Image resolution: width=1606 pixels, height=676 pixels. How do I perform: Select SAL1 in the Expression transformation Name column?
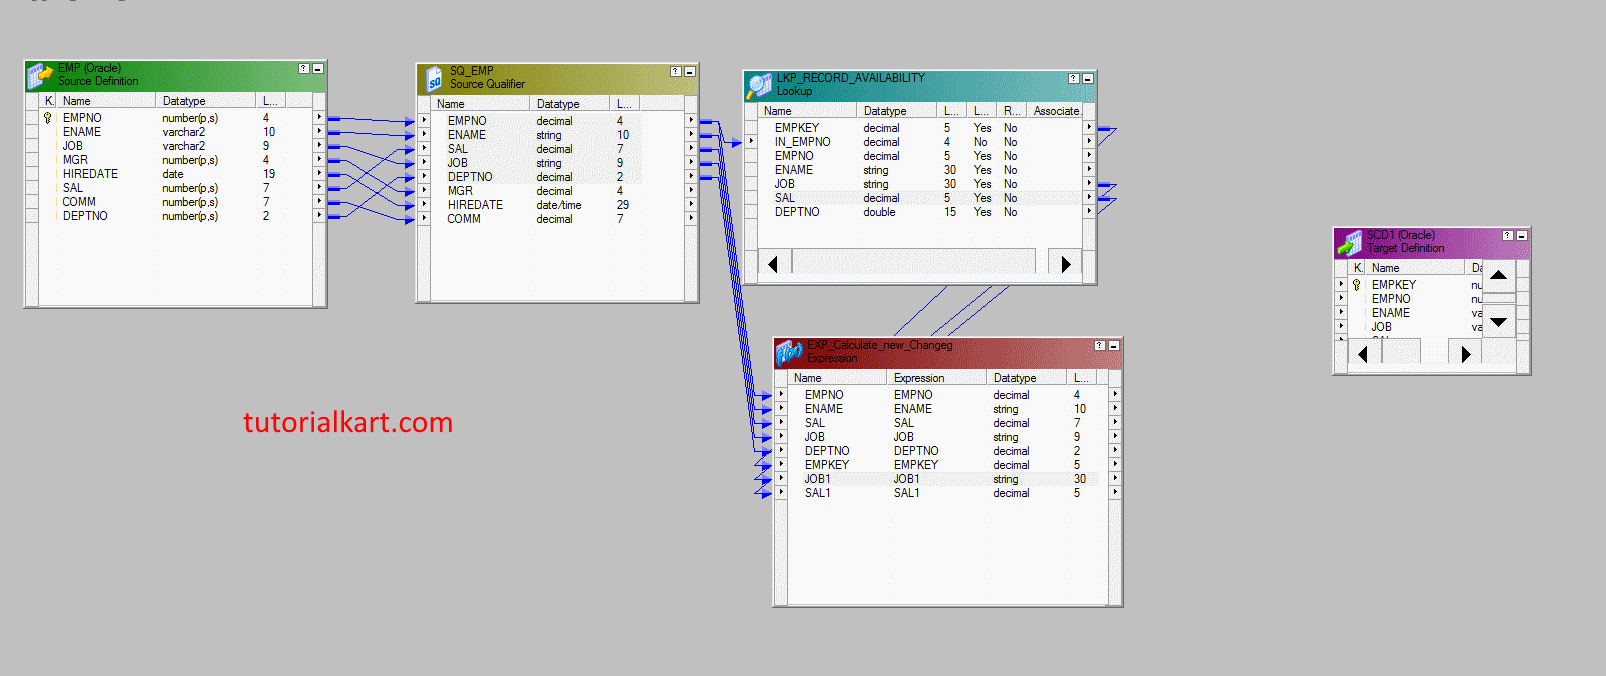coord(817,493)
